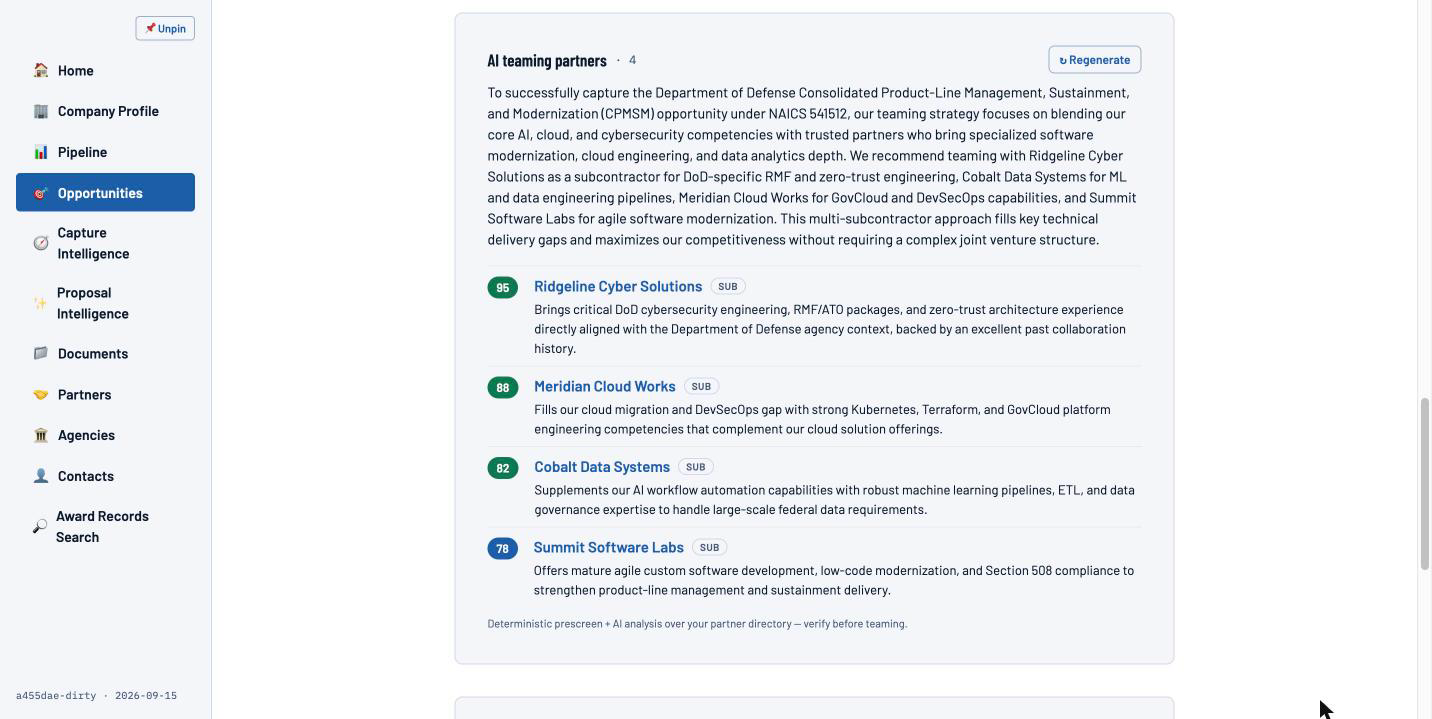This screenshot has width=1432, height=719.
Task: Click the Home house icon
Action: [x=41, y=70]
